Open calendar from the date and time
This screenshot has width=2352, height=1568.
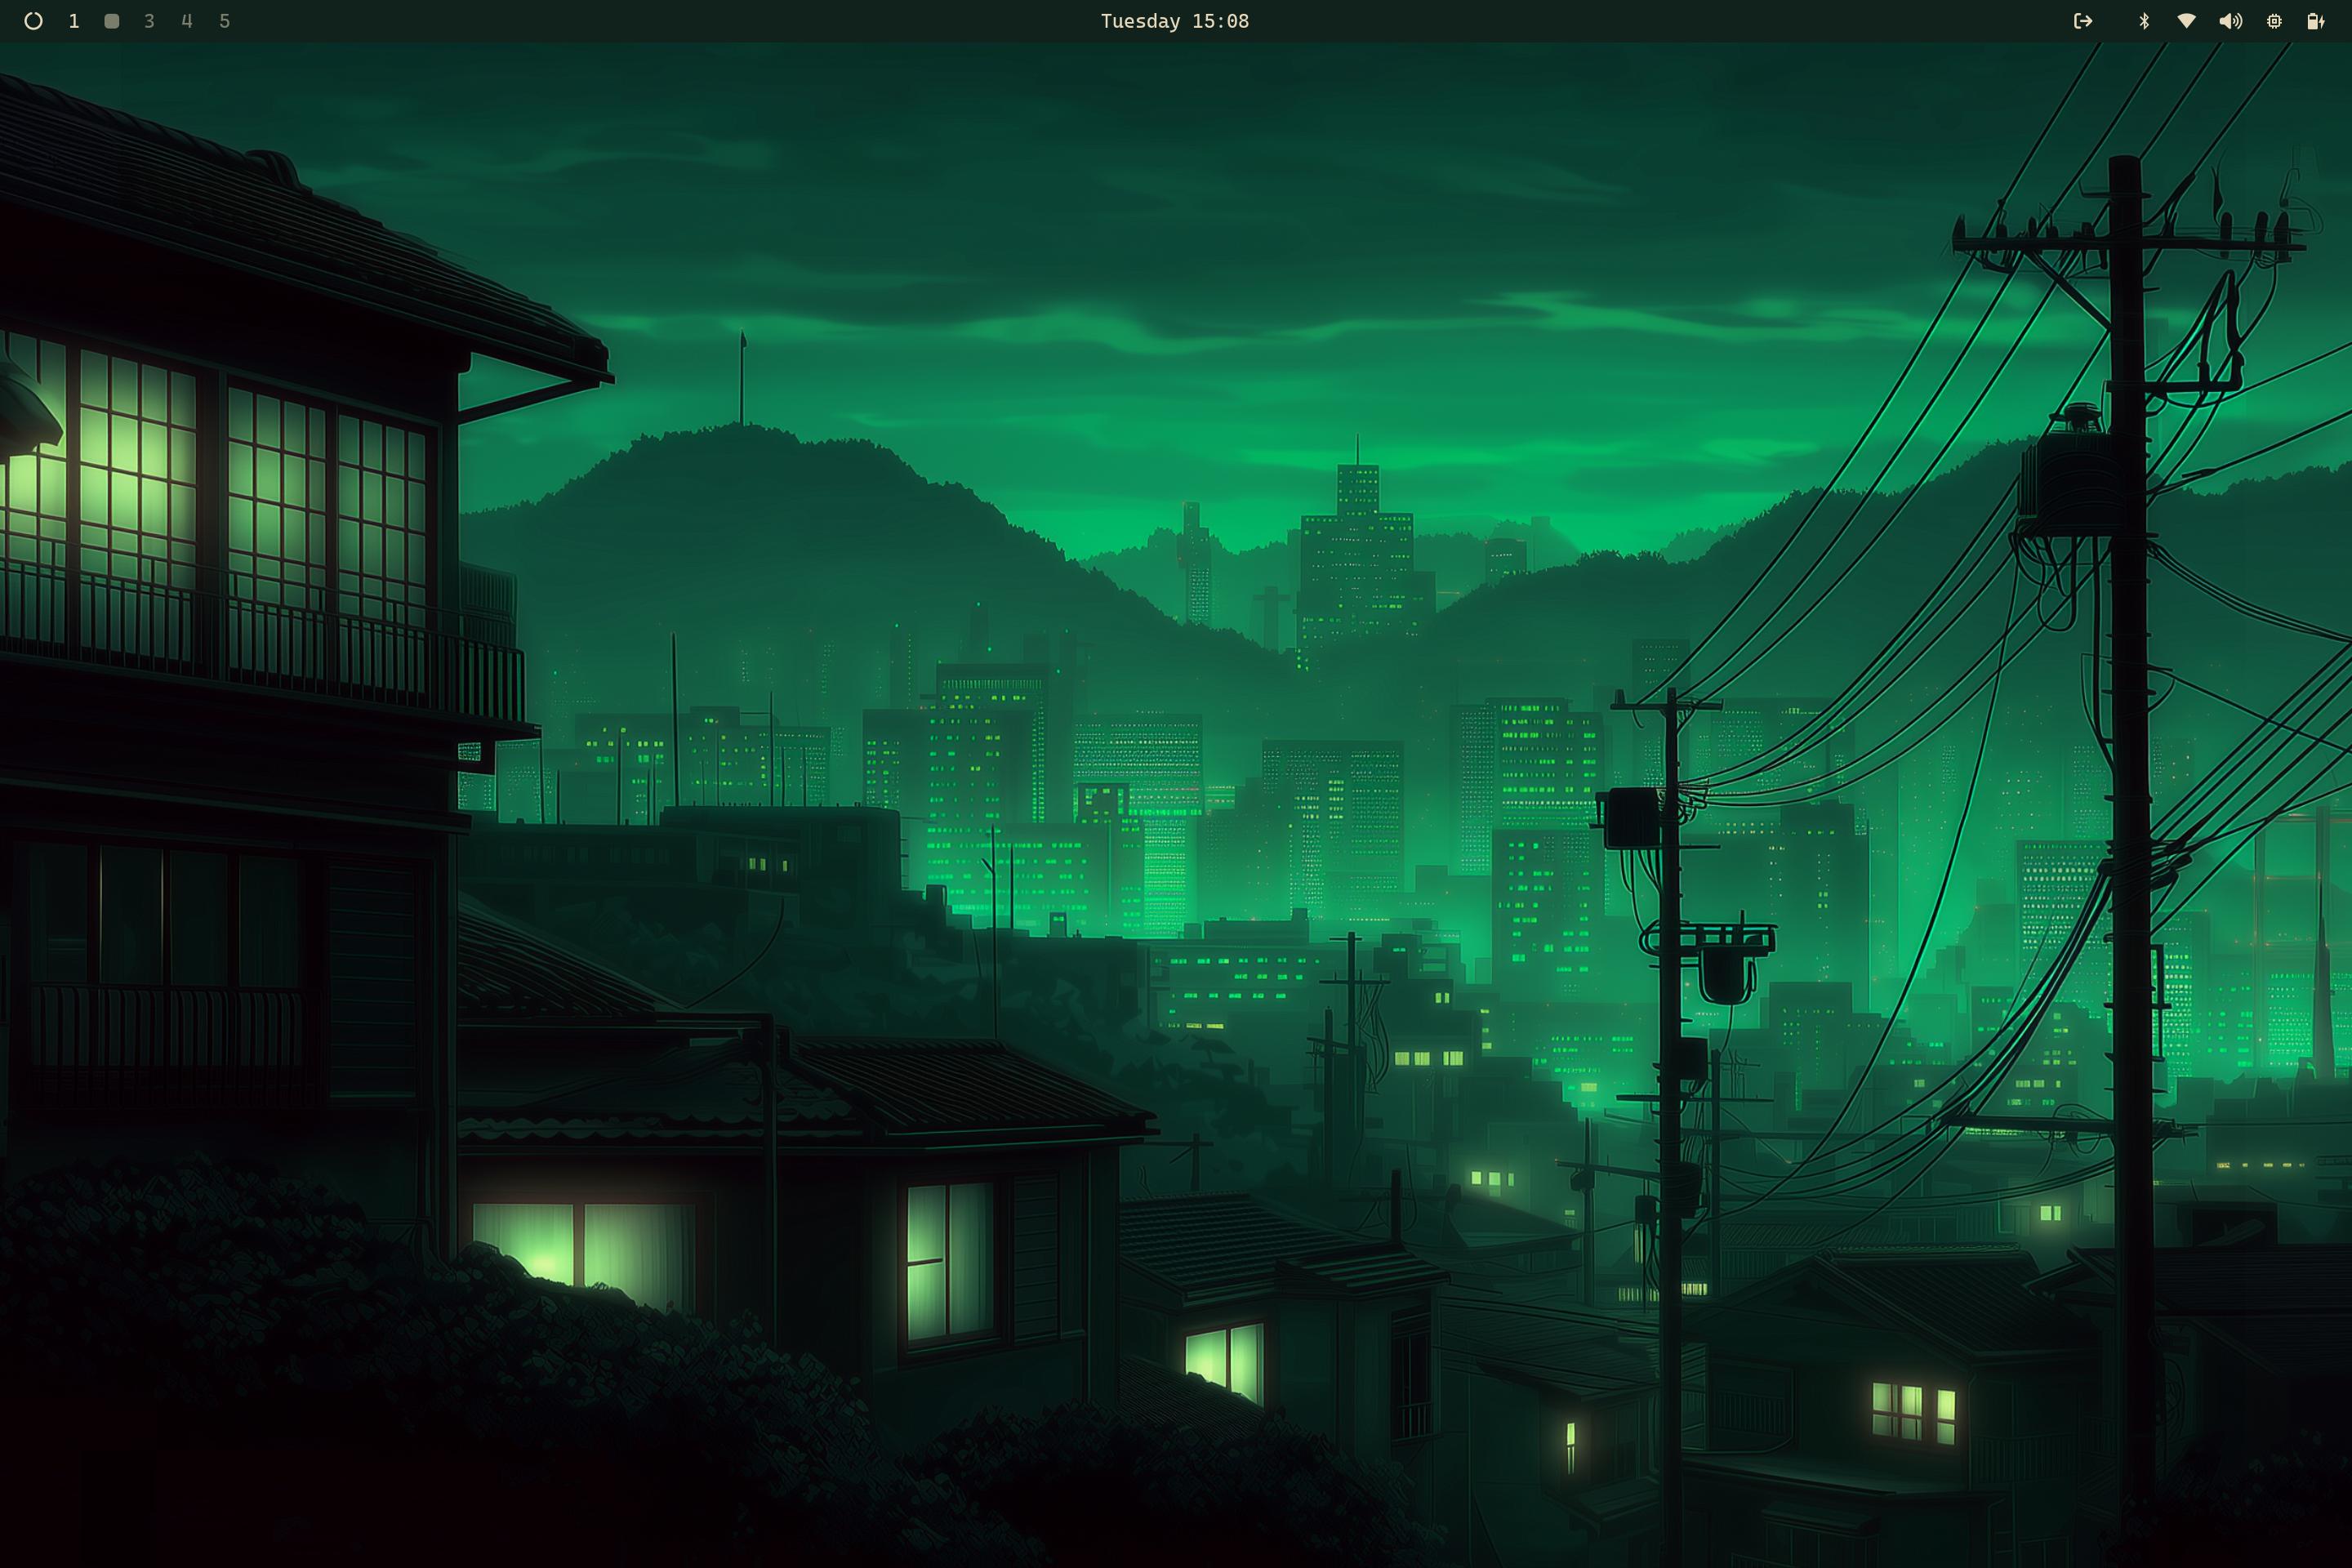[1174, 21]
